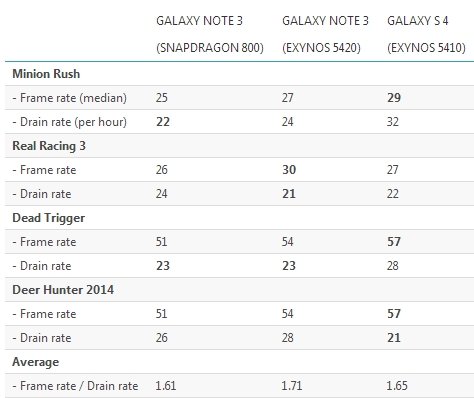Click the Frame rate (median) row label

click(69, 98)
